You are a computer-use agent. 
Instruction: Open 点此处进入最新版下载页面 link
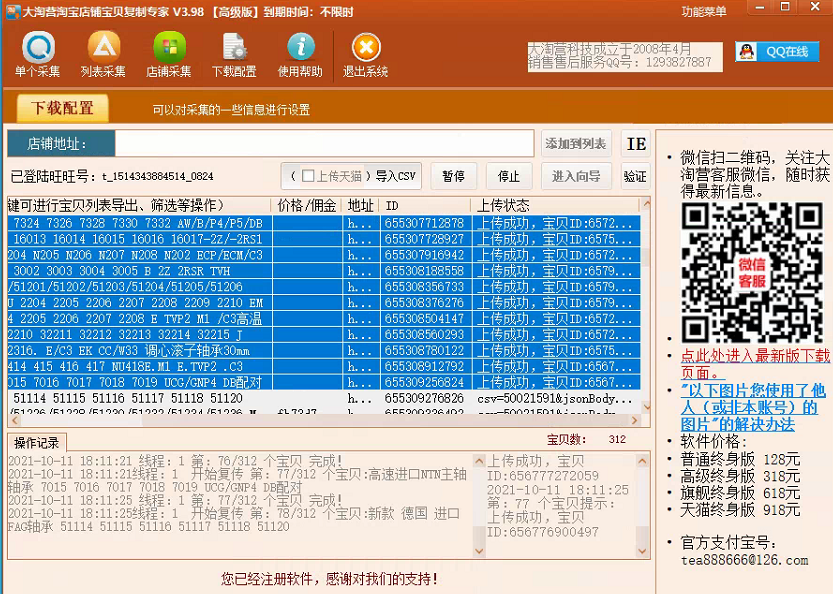[x=755, y=364]
